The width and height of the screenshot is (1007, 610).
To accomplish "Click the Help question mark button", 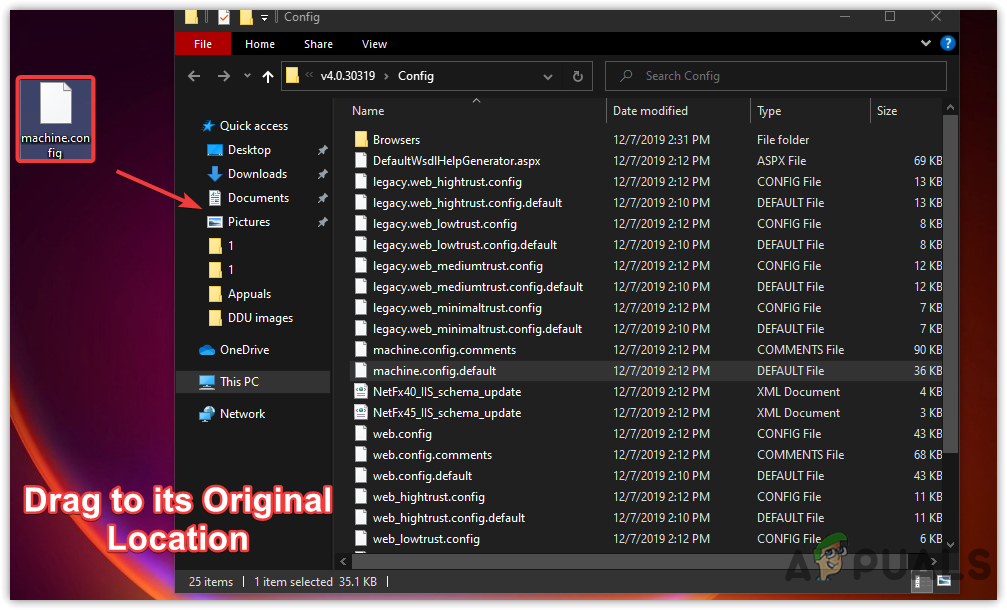I will point(947,43).
